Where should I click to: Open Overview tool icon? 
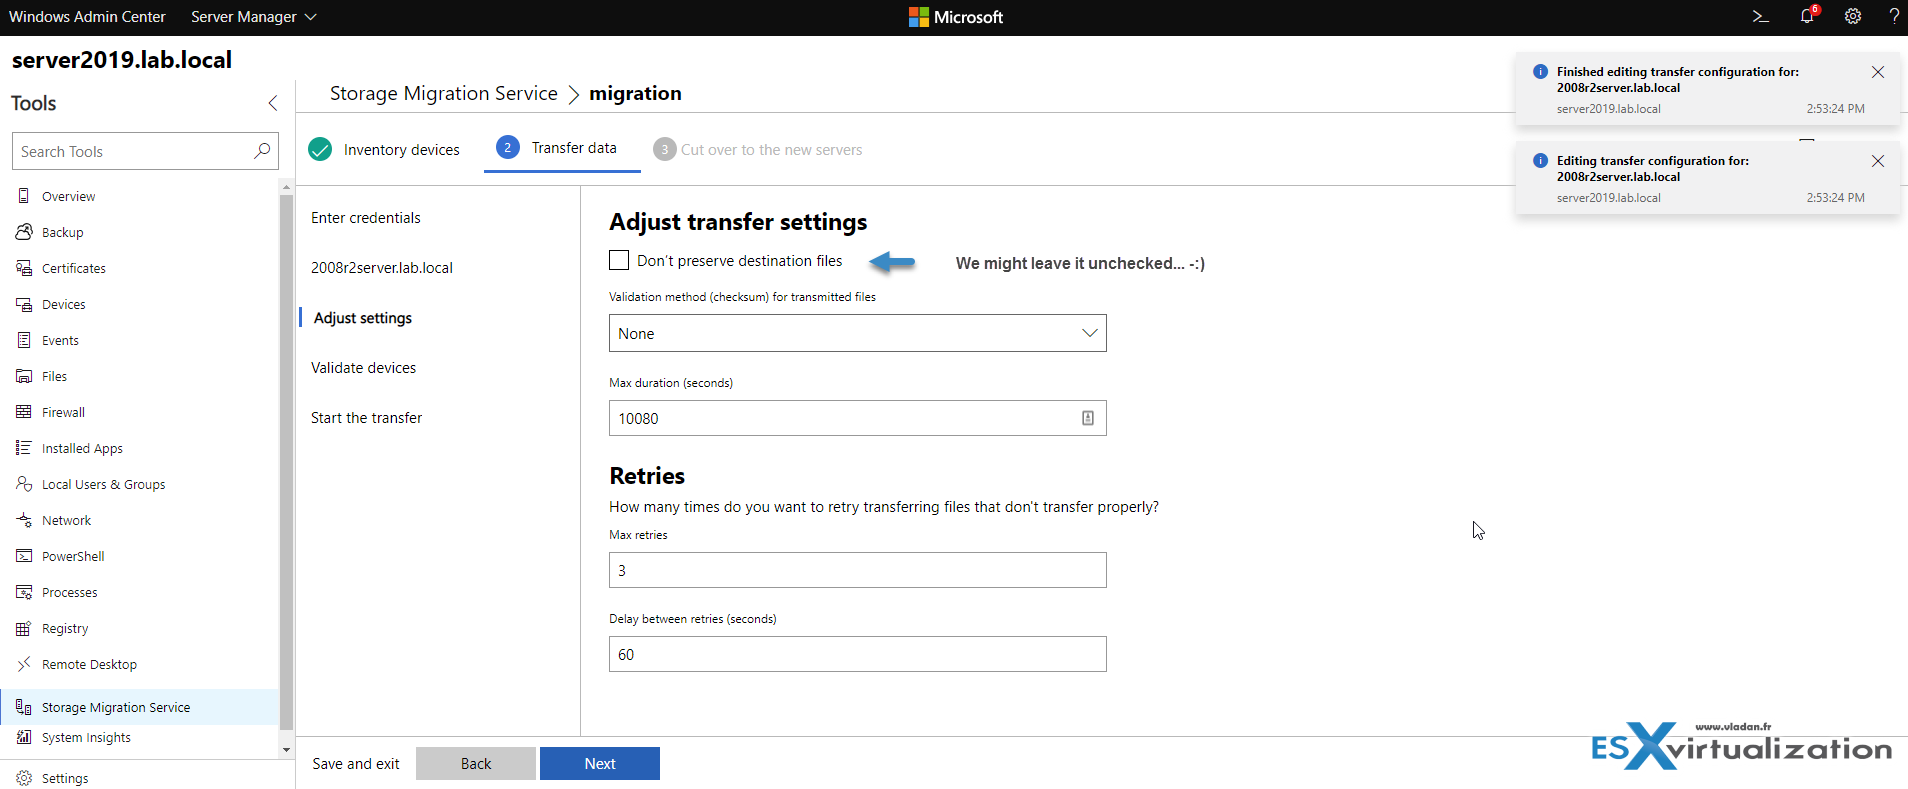click(x=24, y=196)
